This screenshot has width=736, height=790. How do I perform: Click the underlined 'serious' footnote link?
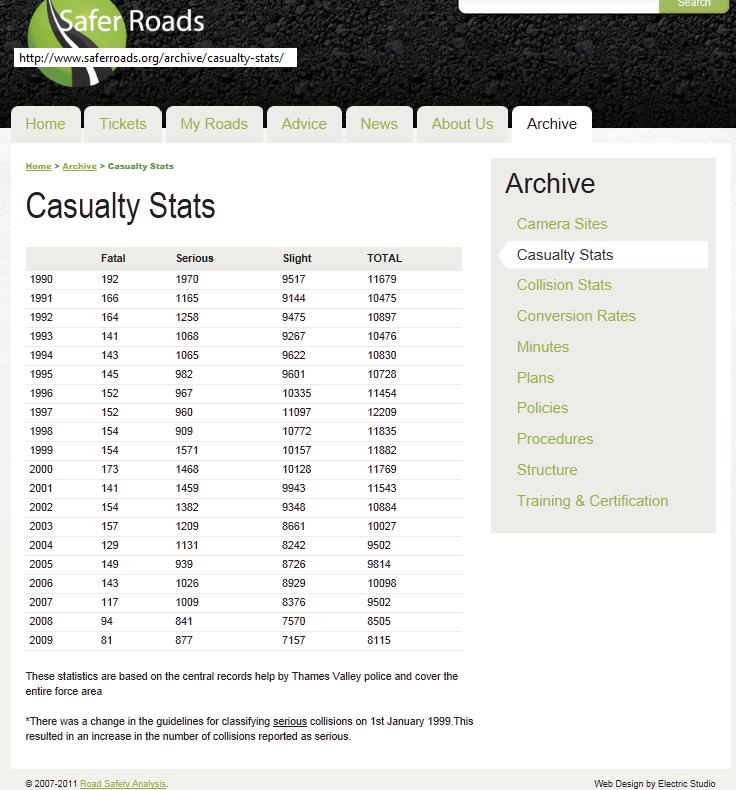(290, 721)
